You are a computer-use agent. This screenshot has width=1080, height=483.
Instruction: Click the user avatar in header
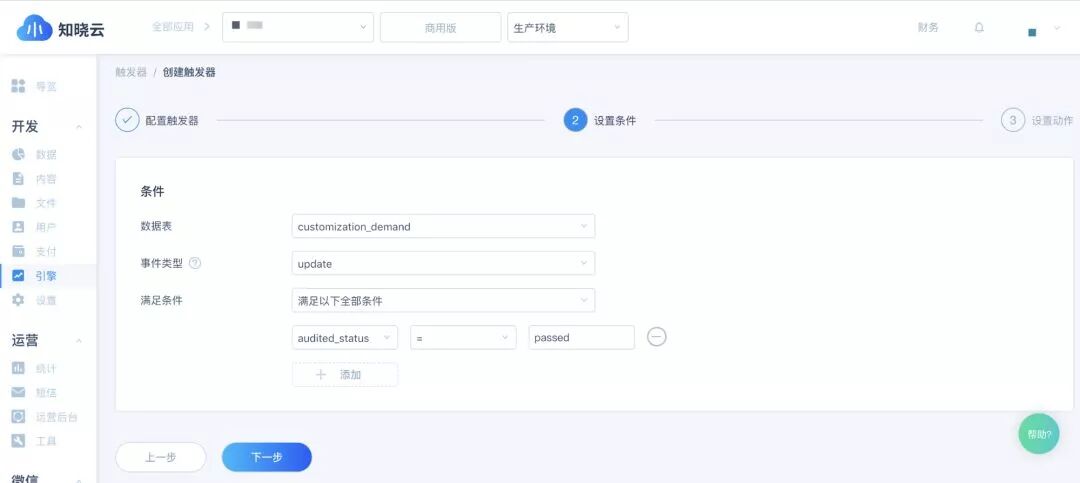(1032, 32)
